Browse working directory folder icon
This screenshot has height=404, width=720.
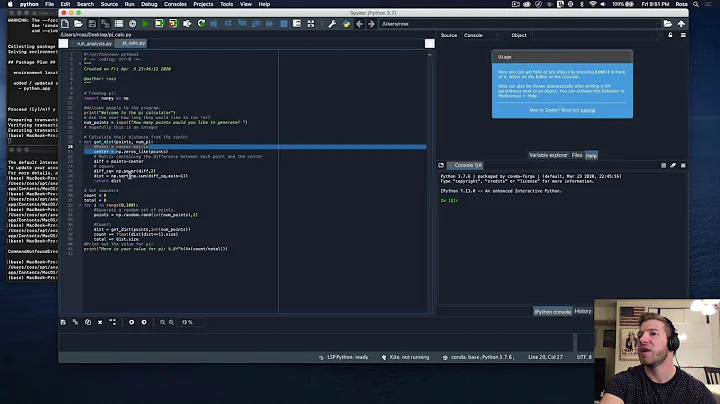click(668, 24)
